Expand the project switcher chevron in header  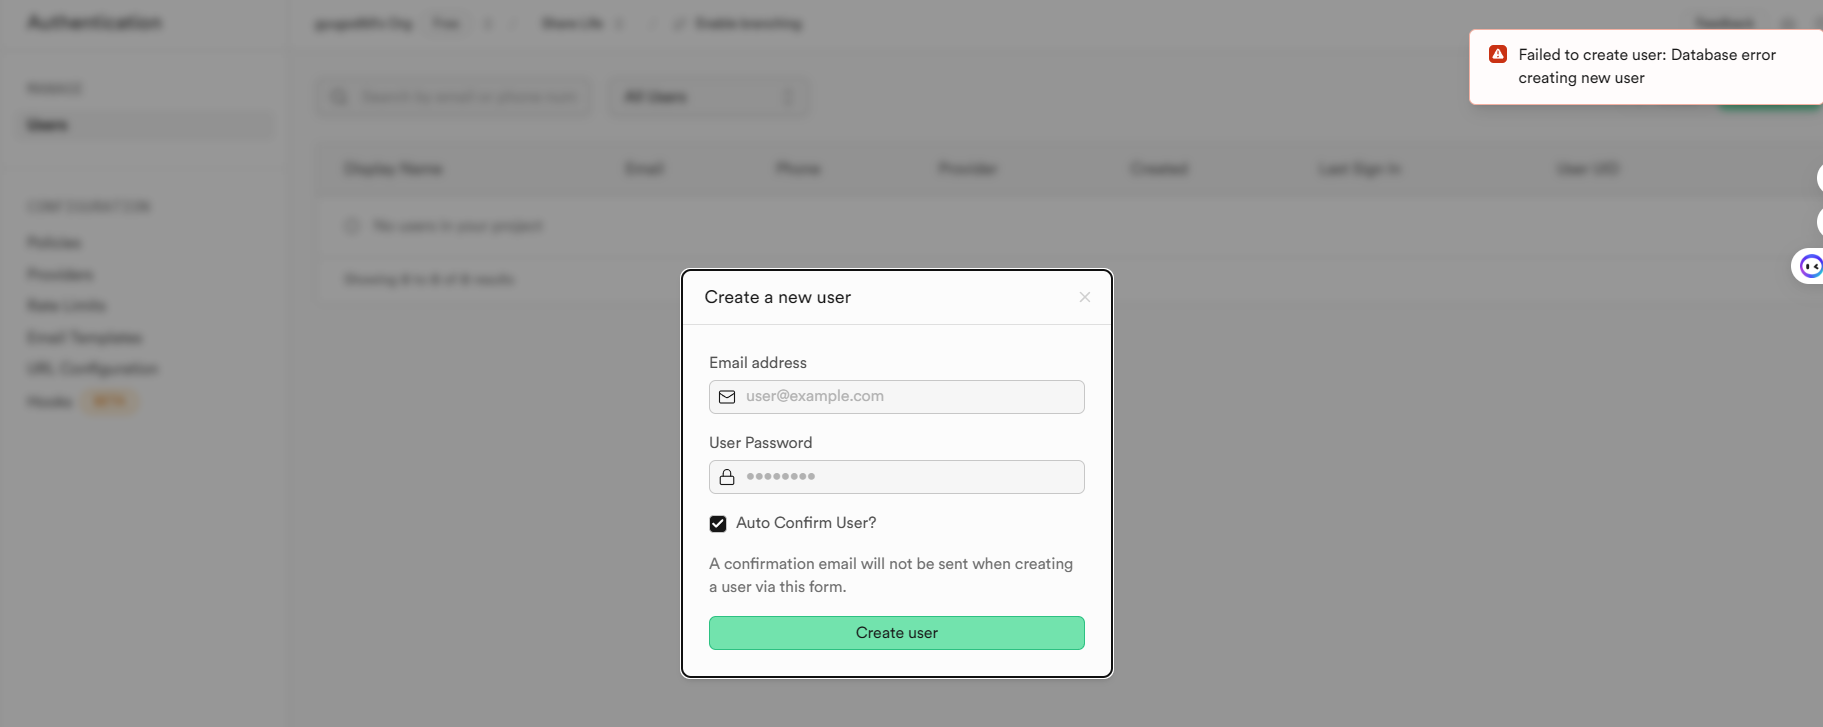(619, 23)
